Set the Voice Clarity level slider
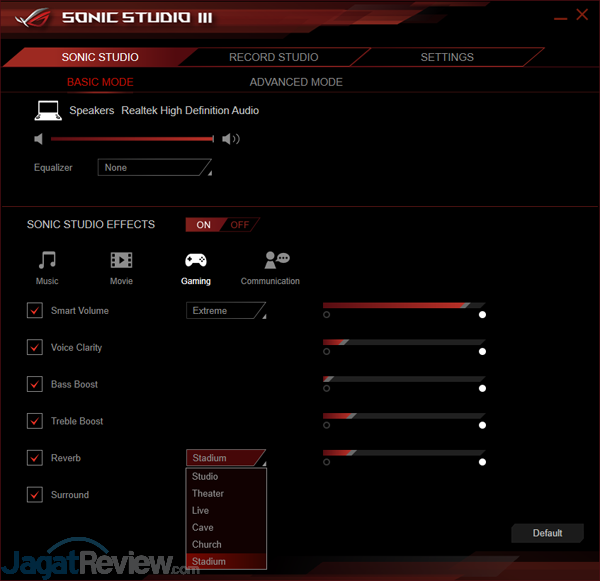This screenshot has height=581, width=600. click(404, 342)
